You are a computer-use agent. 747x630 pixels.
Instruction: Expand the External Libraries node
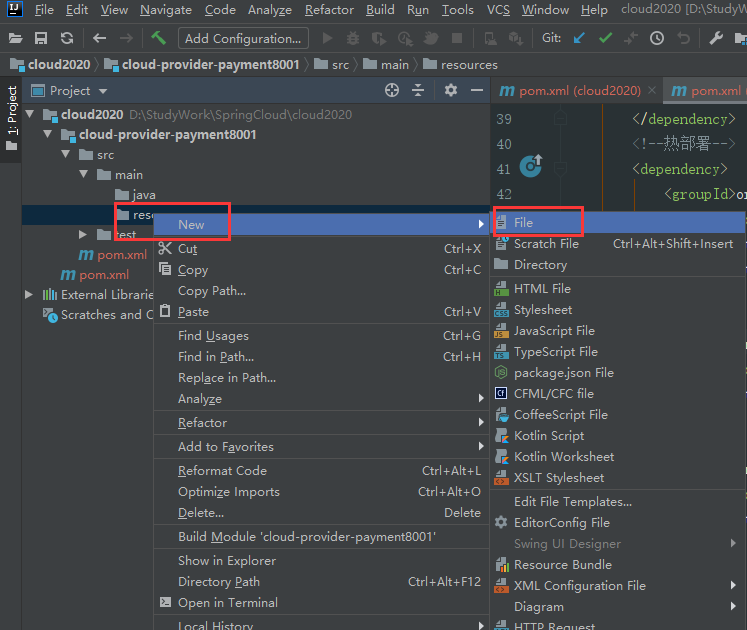pos(29,295)
